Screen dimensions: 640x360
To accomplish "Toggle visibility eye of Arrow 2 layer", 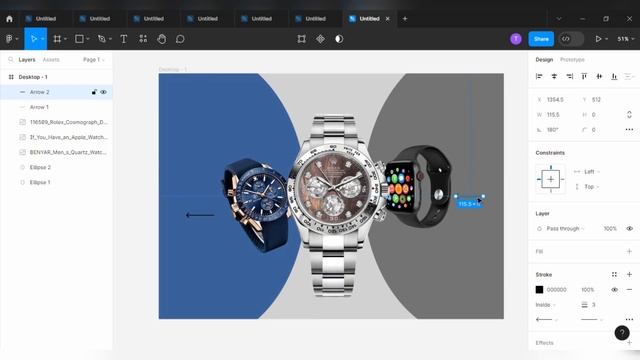I will point(104,92).
